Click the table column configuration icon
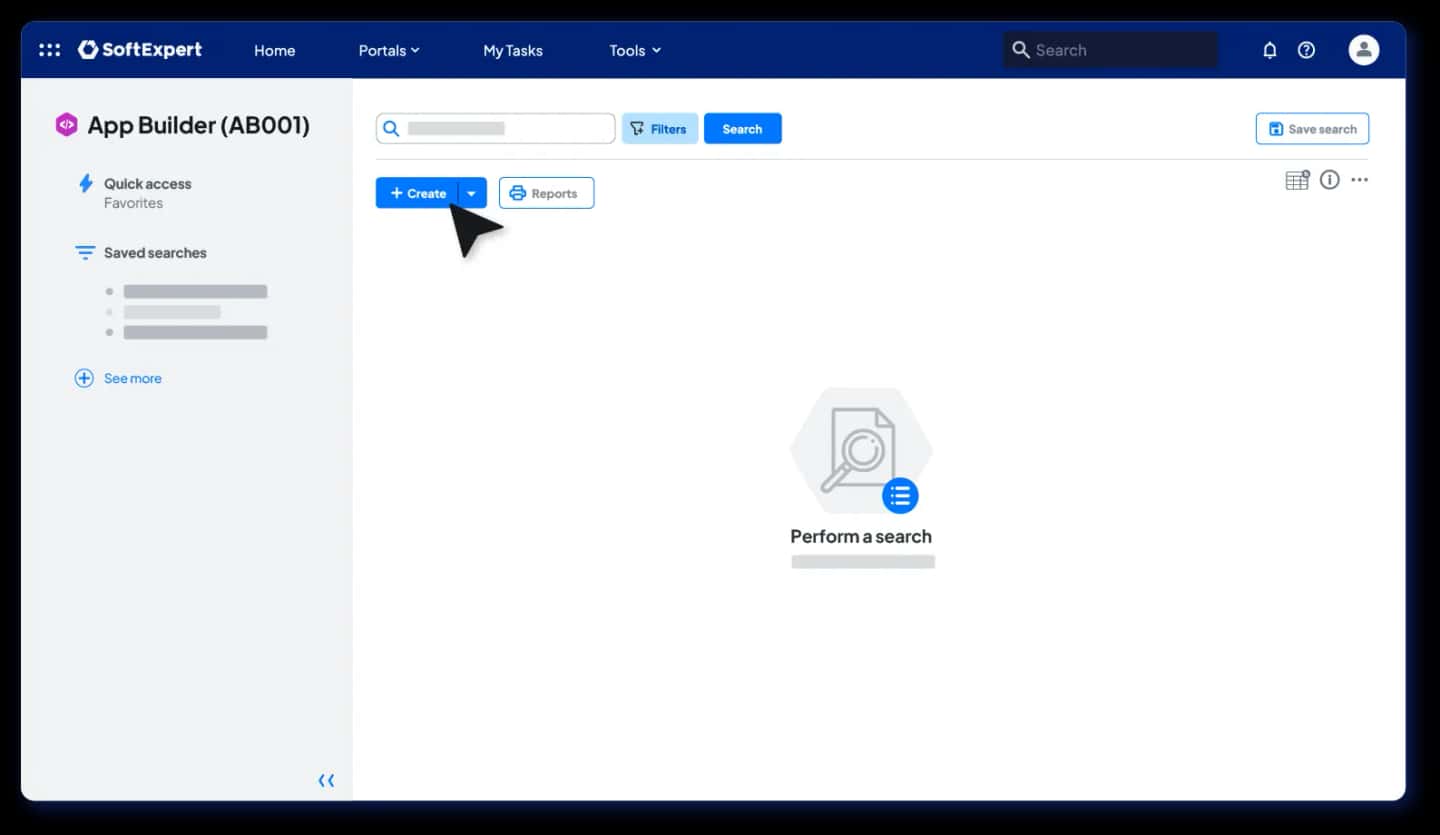This screenshot has height=835, width=1440. point(1297,180)
